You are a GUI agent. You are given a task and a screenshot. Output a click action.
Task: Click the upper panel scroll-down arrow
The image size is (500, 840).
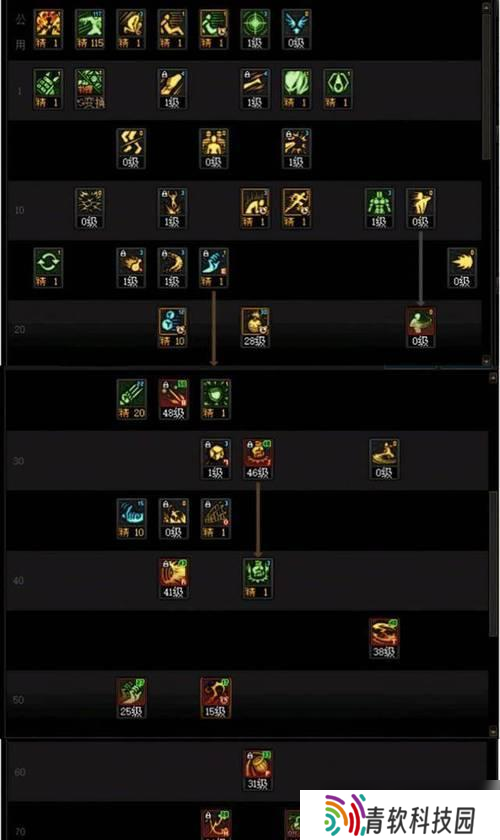pyautogui.click(x=486, y=361)
